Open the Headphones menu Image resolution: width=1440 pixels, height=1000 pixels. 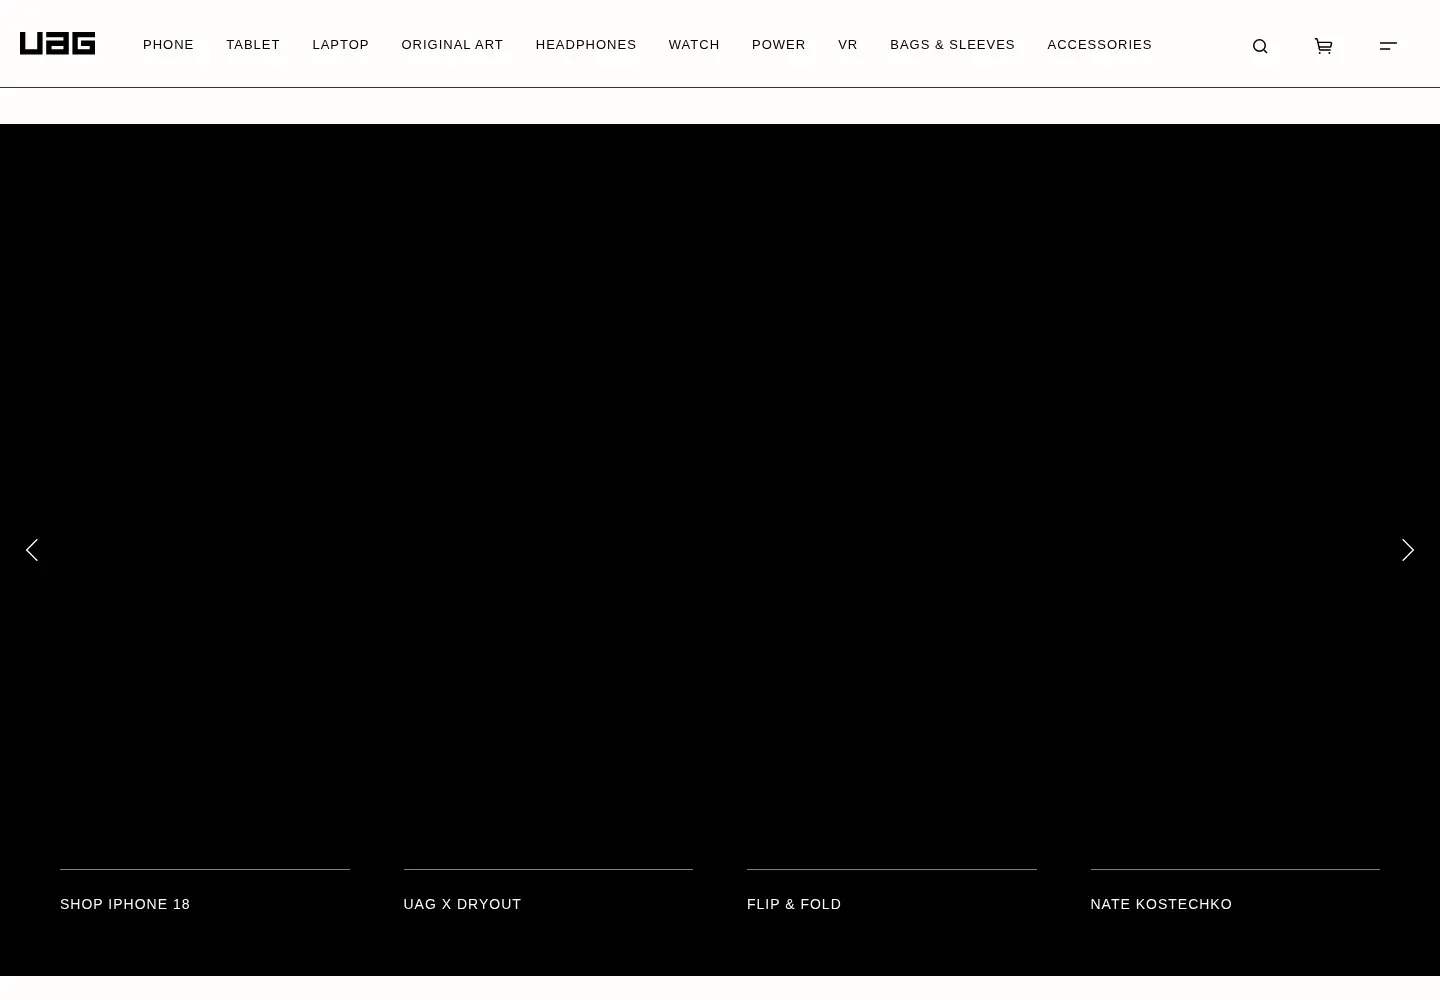point(586,45)
